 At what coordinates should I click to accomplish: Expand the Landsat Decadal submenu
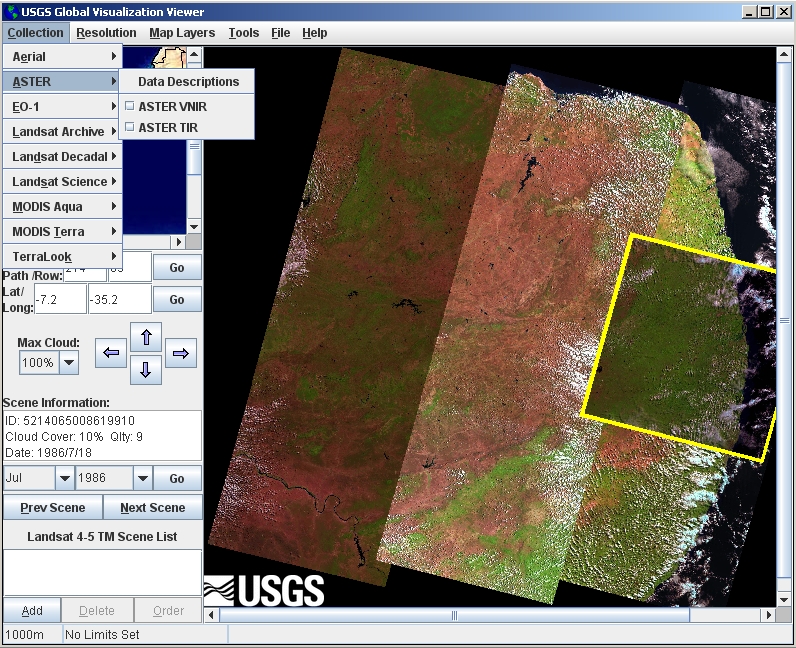62,156
